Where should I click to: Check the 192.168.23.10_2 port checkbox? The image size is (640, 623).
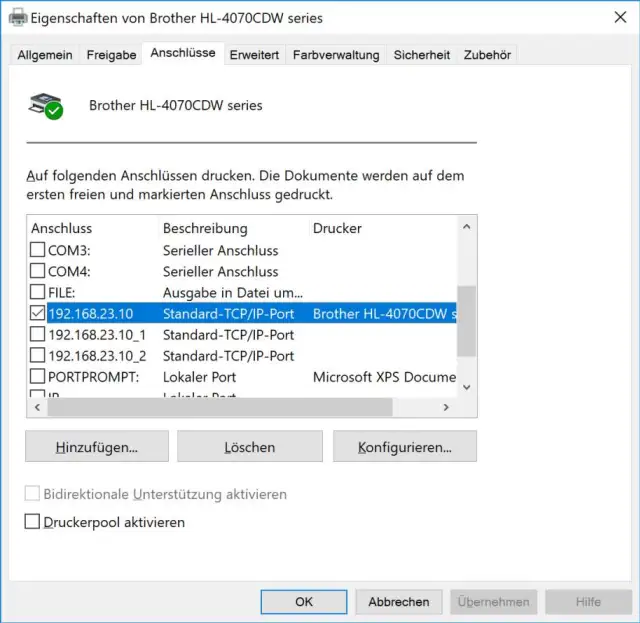pos(38,356)
